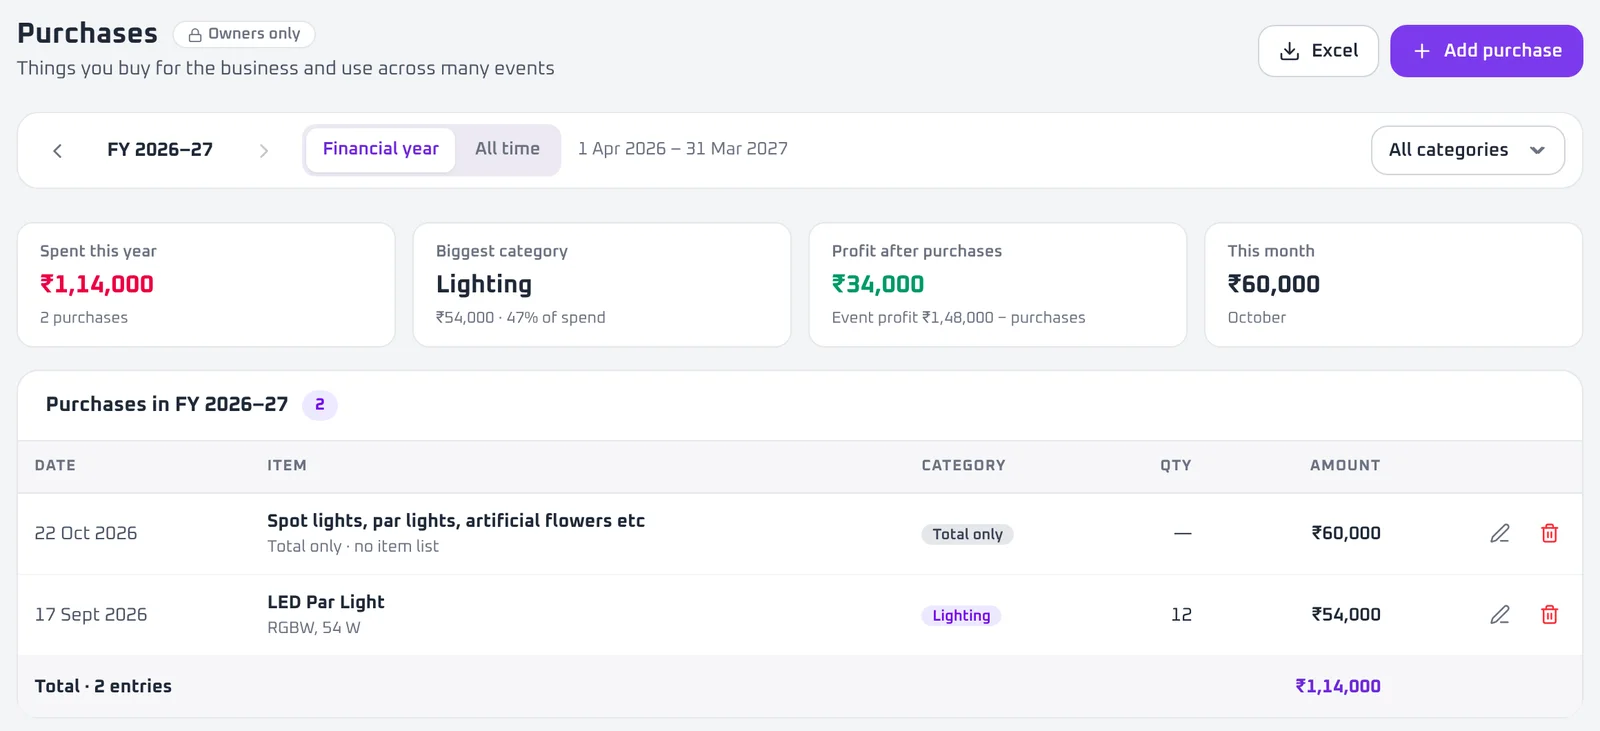1600x731 pixels.
Task: Click the Add purchase button
Action: 1486,51
